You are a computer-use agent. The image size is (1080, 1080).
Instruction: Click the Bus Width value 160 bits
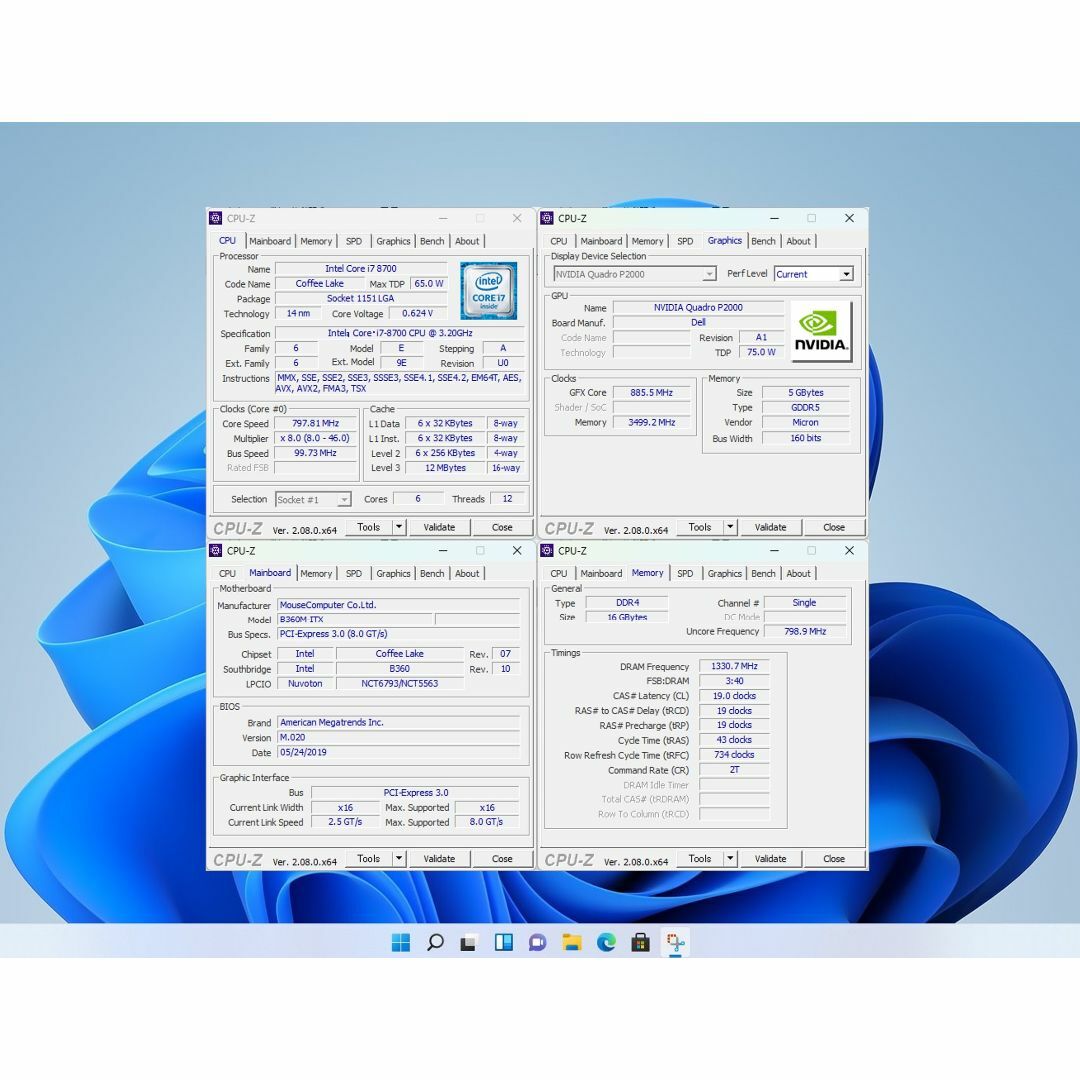pyautogui.click(x=806, y=438)
